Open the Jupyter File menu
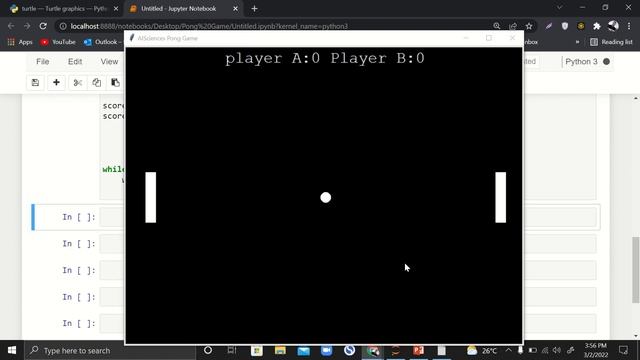Image resolution: width=640 pixels, height=360 pixels. point(42,62)
